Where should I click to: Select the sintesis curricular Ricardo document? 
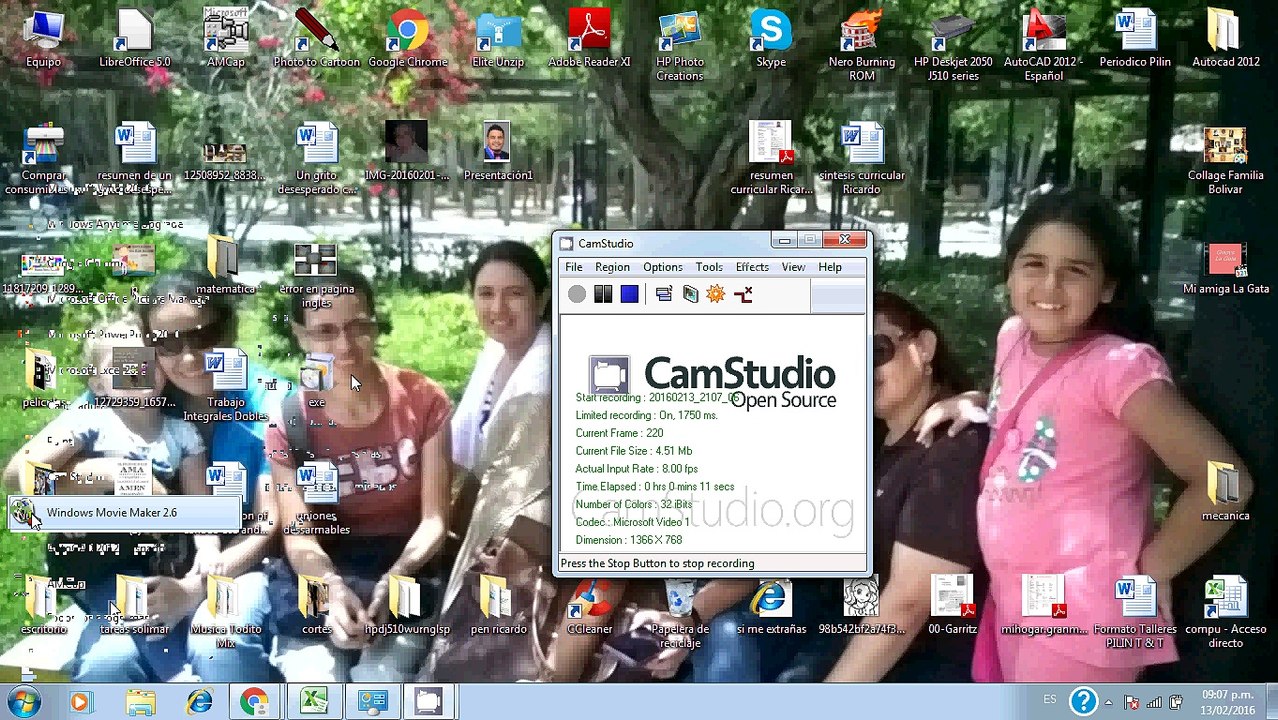click(862, 160)
